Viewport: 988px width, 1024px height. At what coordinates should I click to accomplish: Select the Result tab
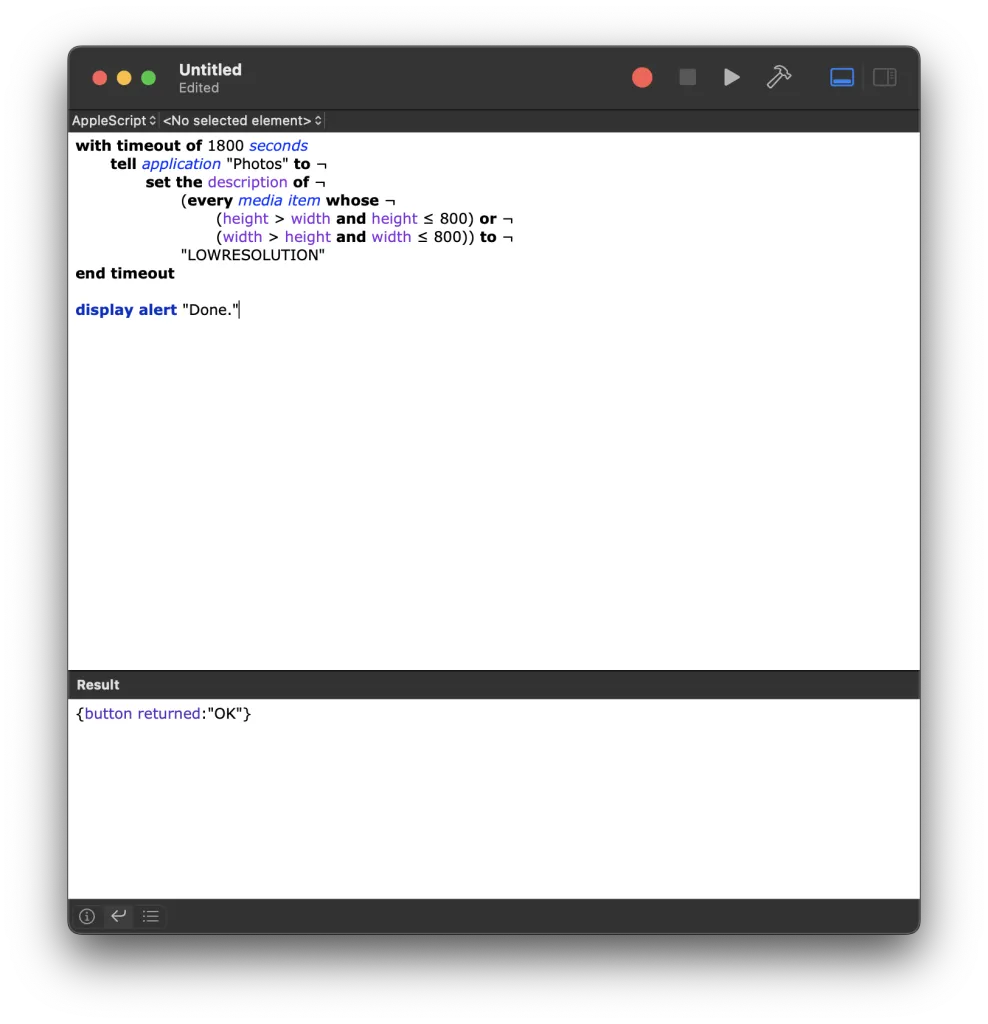[97, 684]
